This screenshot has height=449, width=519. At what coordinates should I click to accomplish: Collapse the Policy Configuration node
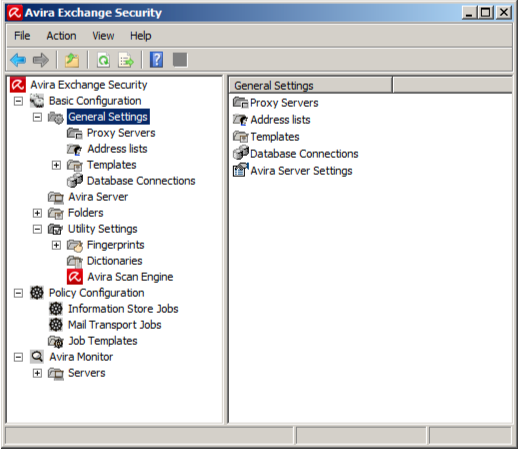point(18,293)
